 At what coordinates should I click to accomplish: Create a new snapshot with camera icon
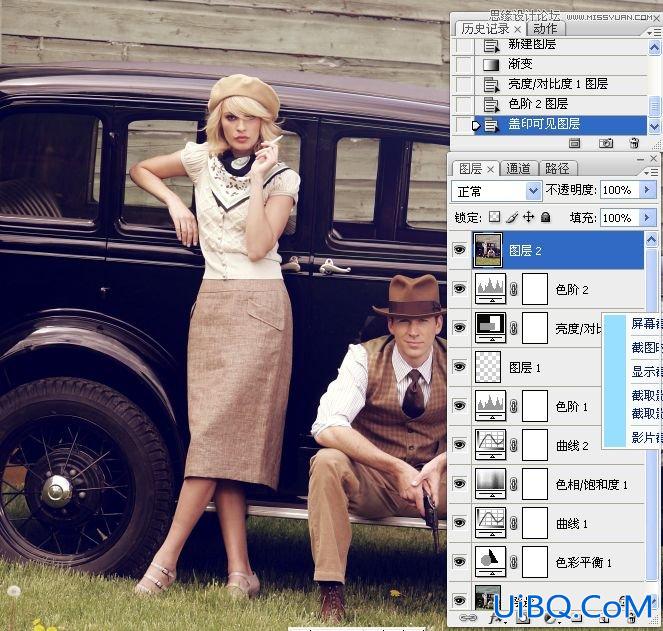(605, 143)
